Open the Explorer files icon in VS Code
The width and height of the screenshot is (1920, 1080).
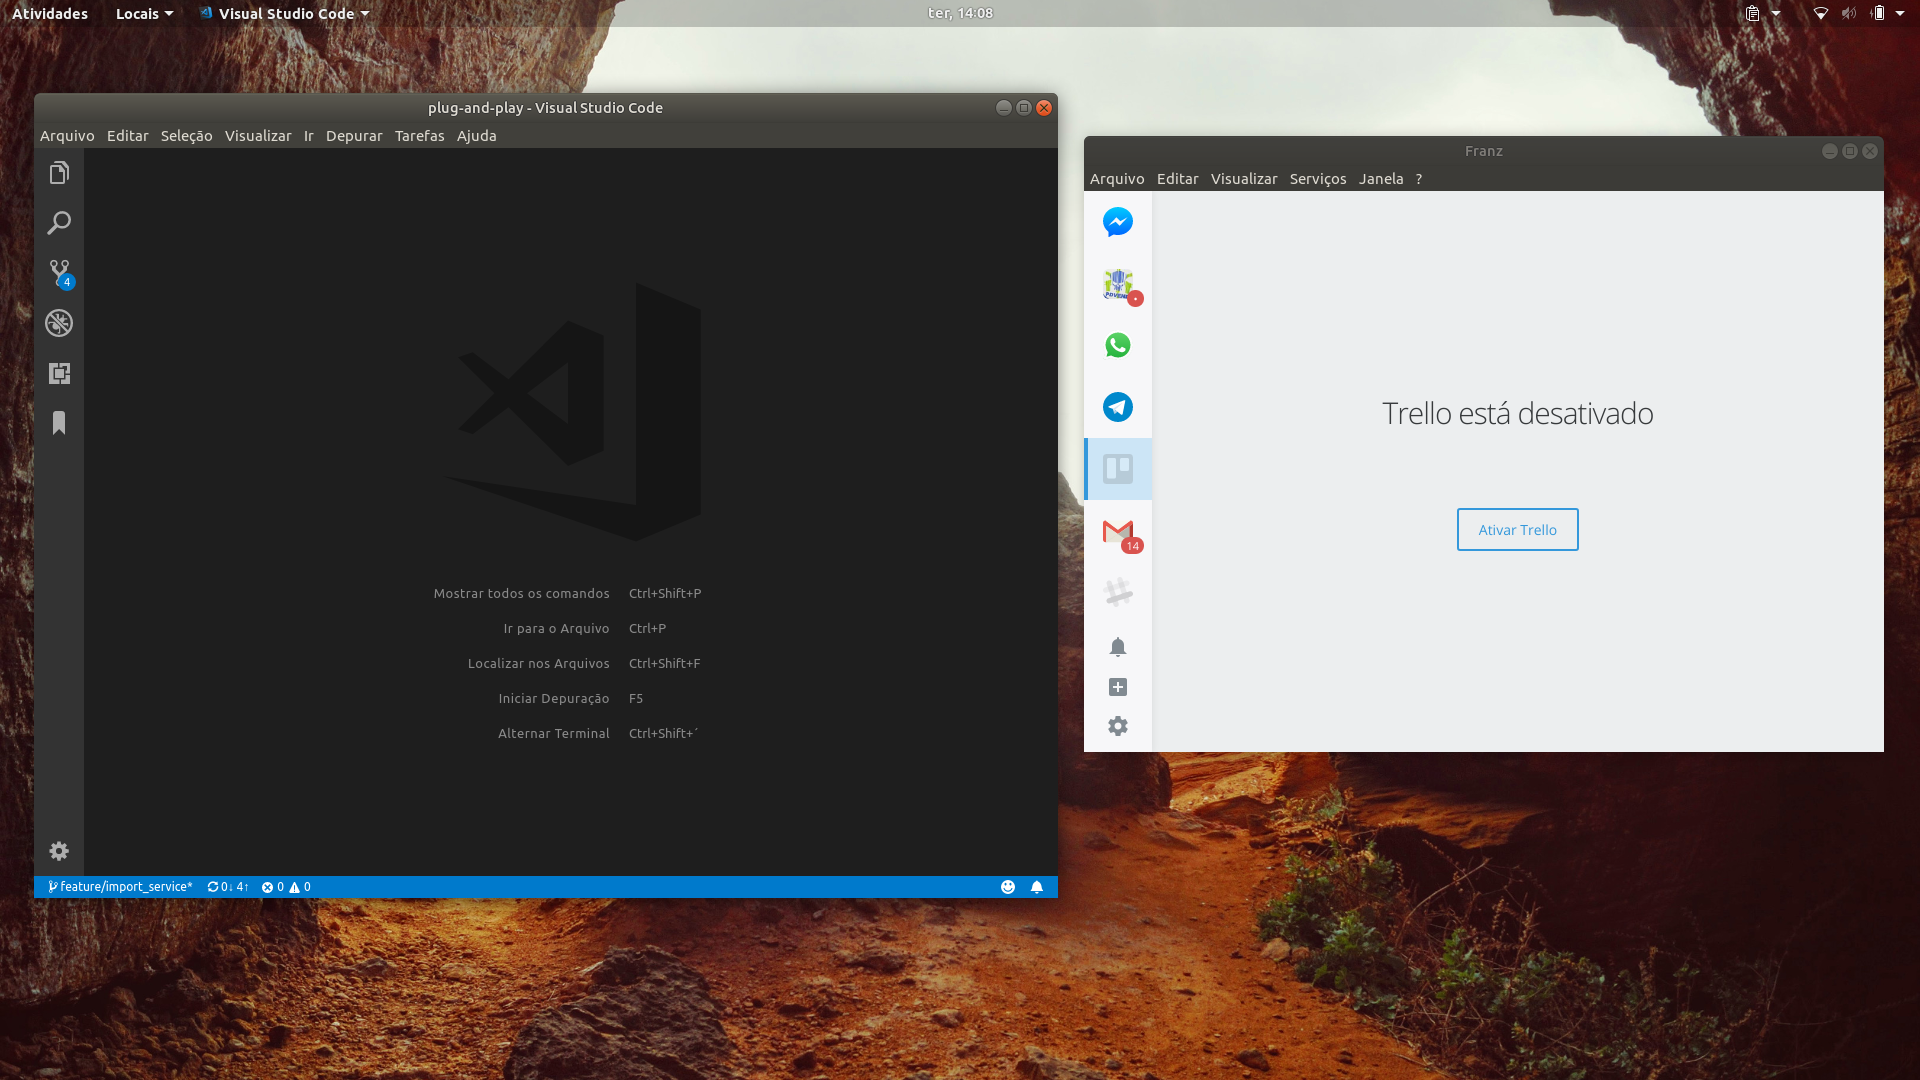coord(59,173)
